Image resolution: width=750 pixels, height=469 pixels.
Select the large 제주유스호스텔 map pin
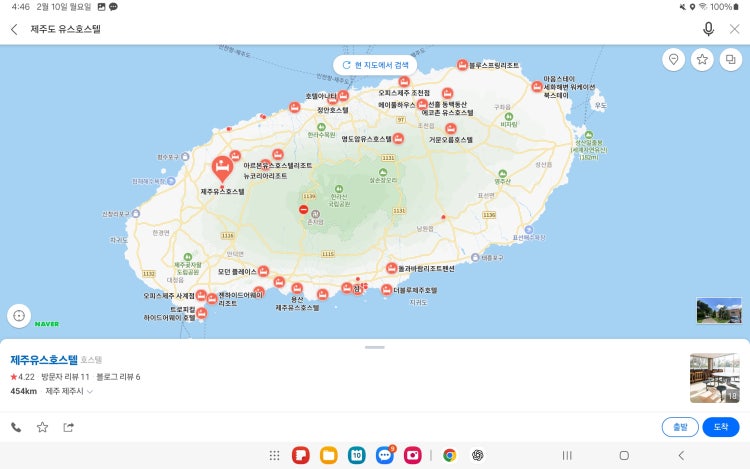coord(222,169)
